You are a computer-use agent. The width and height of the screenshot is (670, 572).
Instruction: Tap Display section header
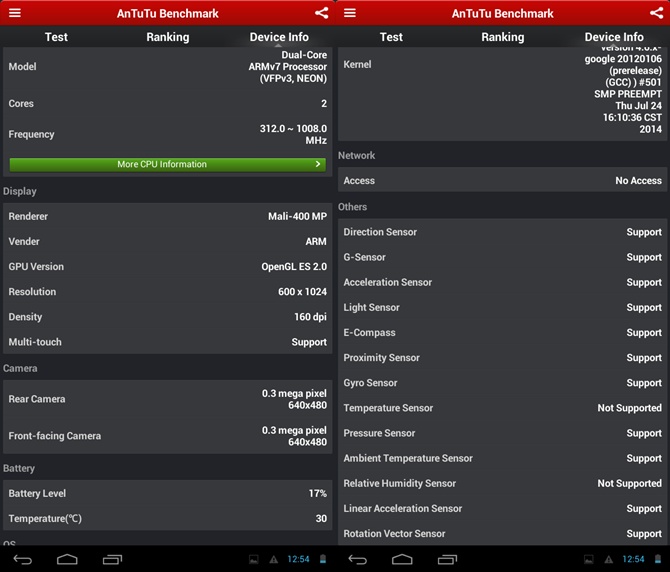[20, 191]
